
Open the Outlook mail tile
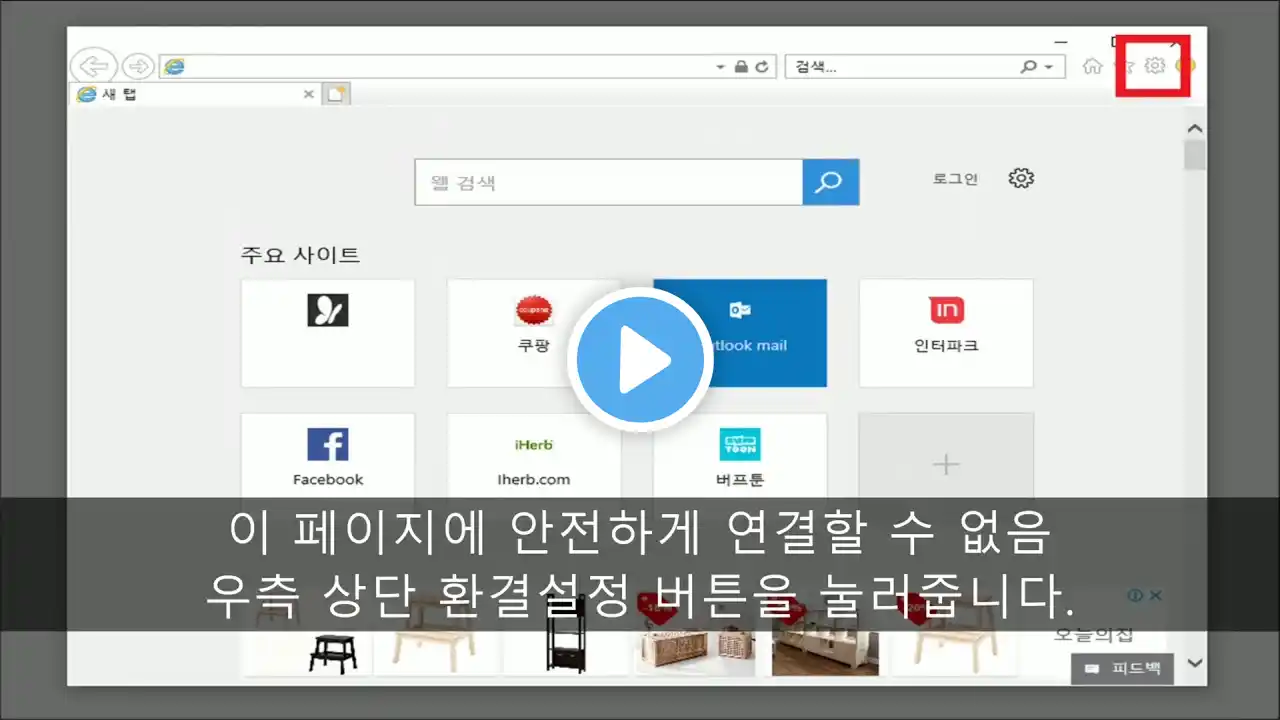(x=740, y=333)
